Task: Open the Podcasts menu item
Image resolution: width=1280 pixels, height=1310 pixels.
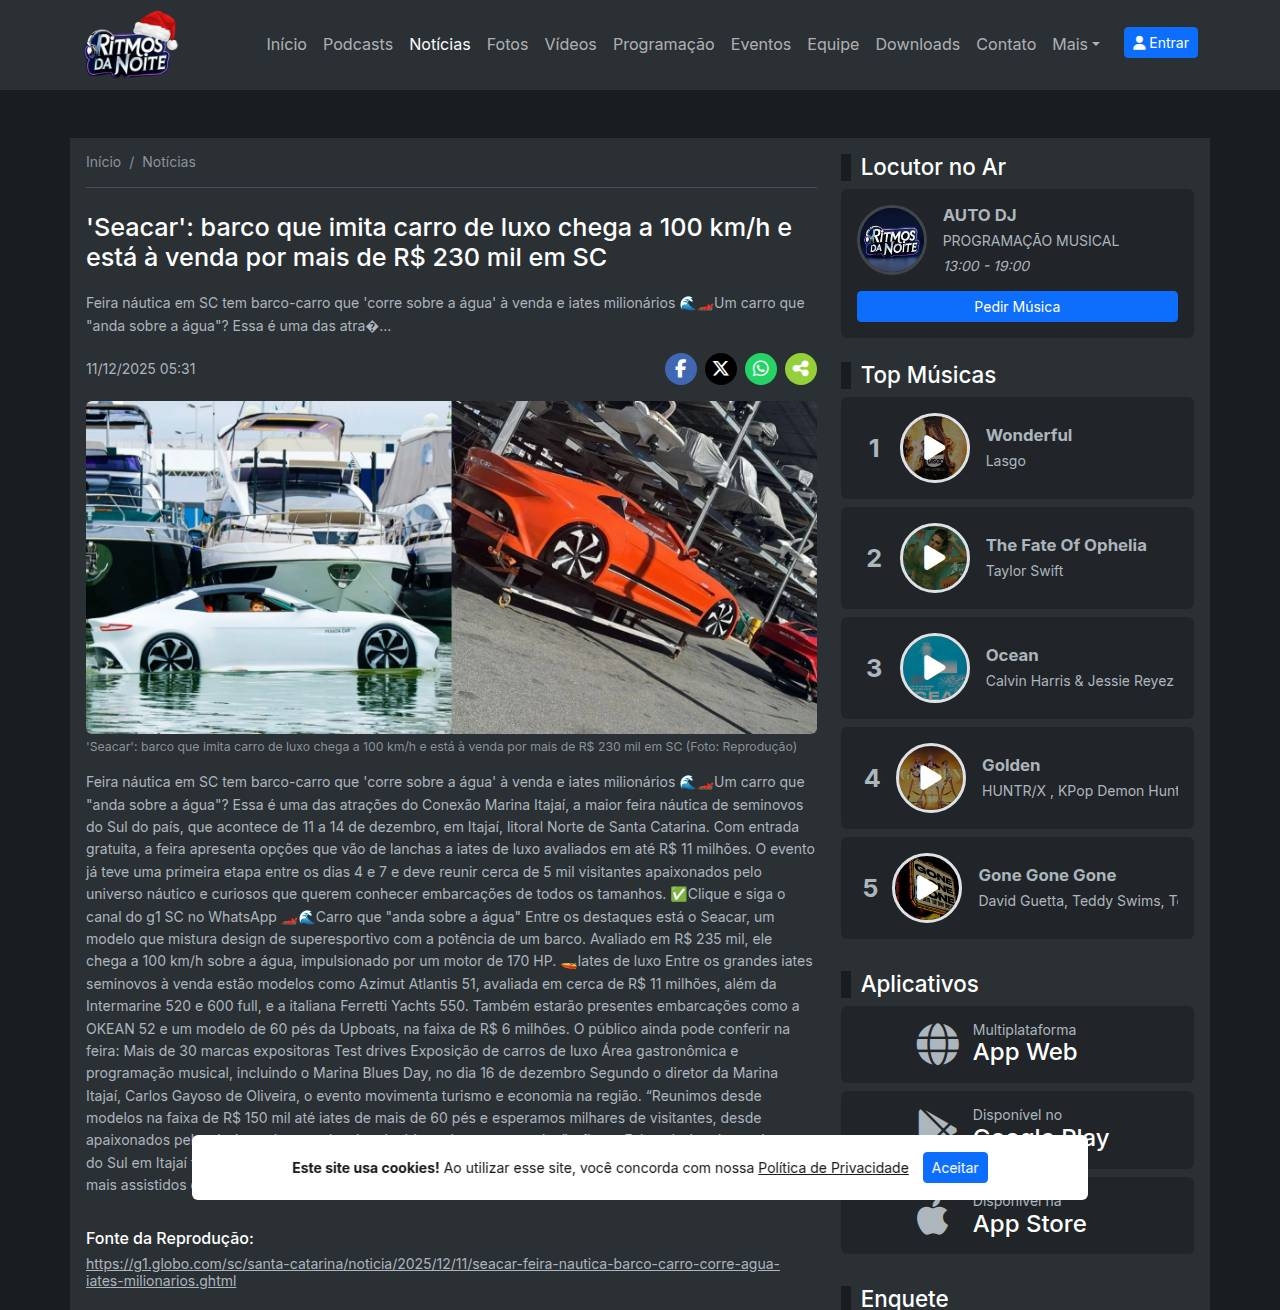Action: tap(357, 44)
